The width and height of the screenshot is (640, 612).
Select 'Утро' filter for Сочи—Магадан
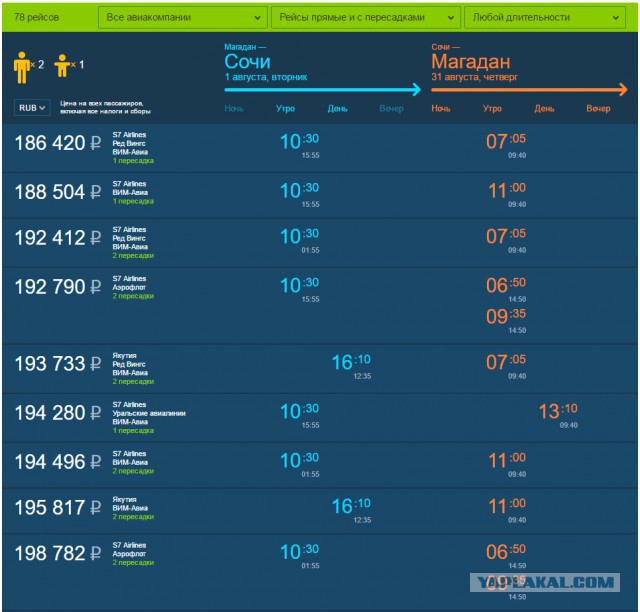click(492, 109)
